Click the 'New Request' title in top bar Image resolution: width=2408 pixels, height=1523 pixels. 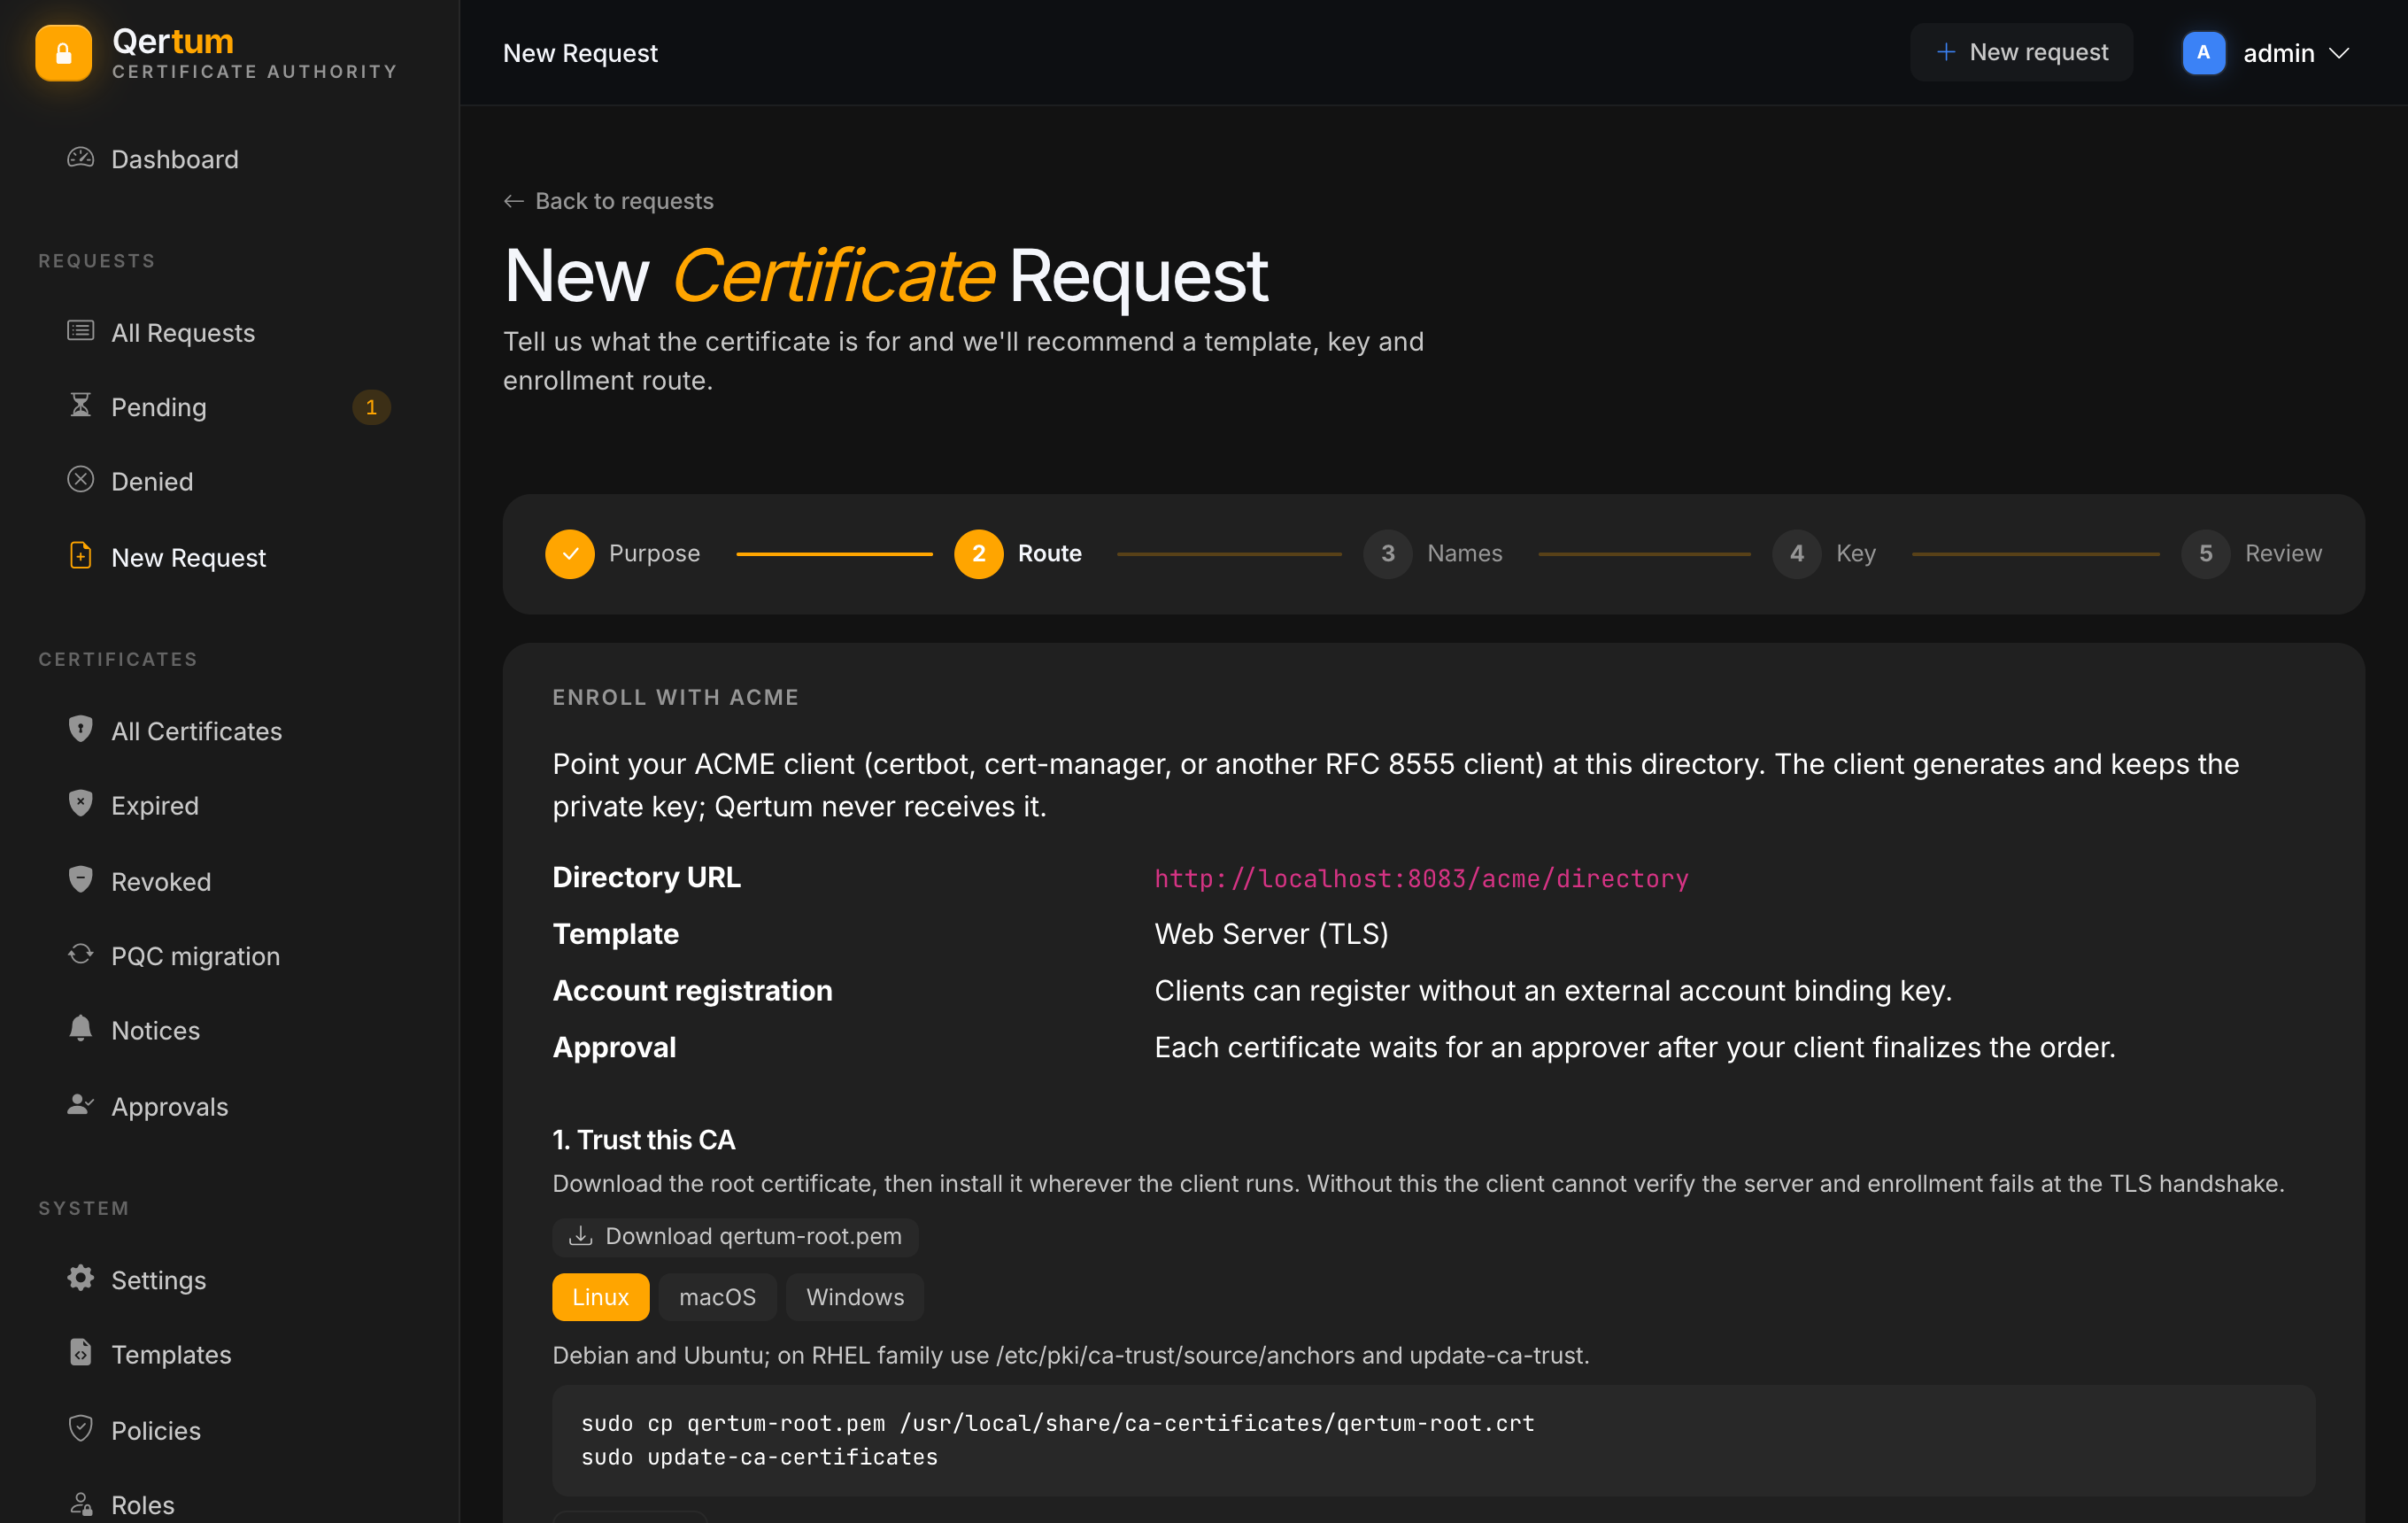(580, 53)
